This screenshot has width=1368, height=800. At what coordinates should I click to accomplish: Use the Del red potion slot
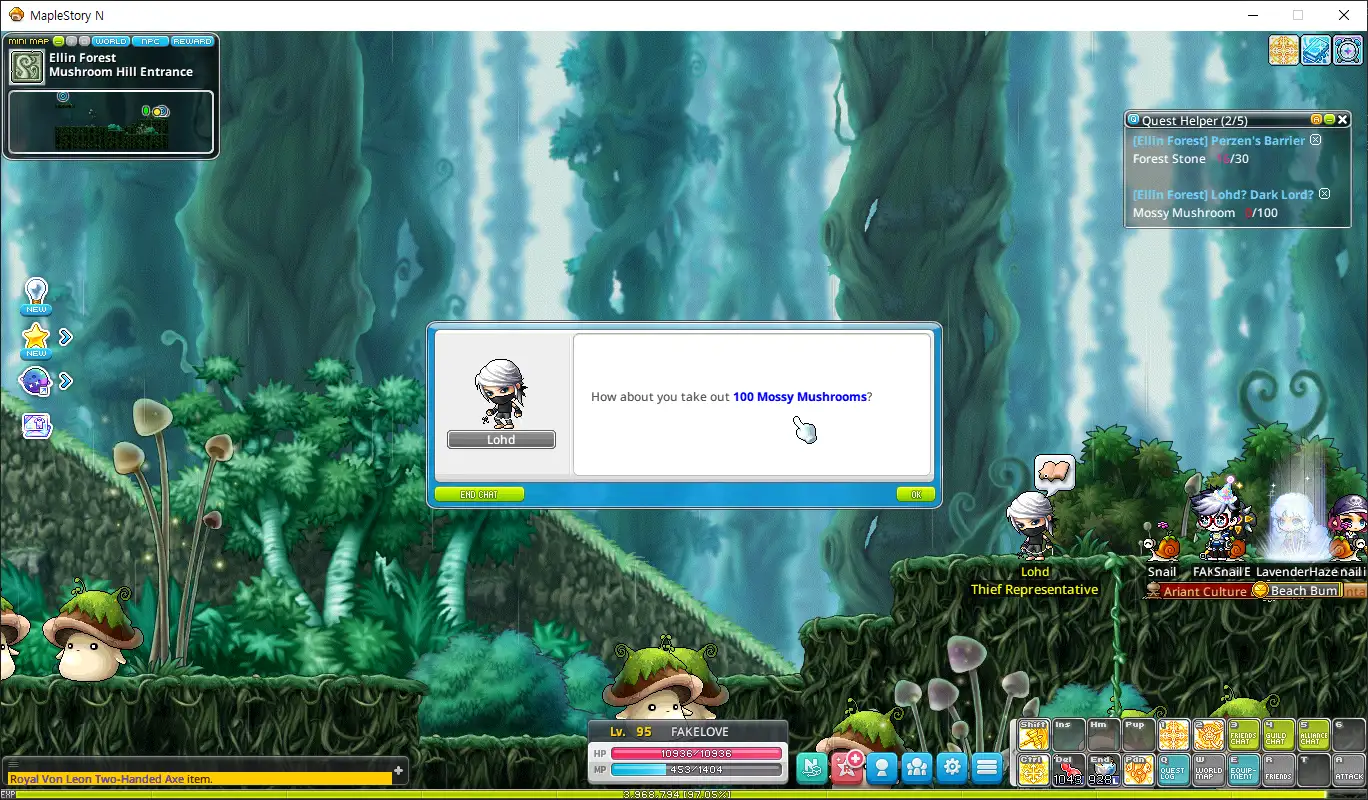click(x=1069, y=770)
